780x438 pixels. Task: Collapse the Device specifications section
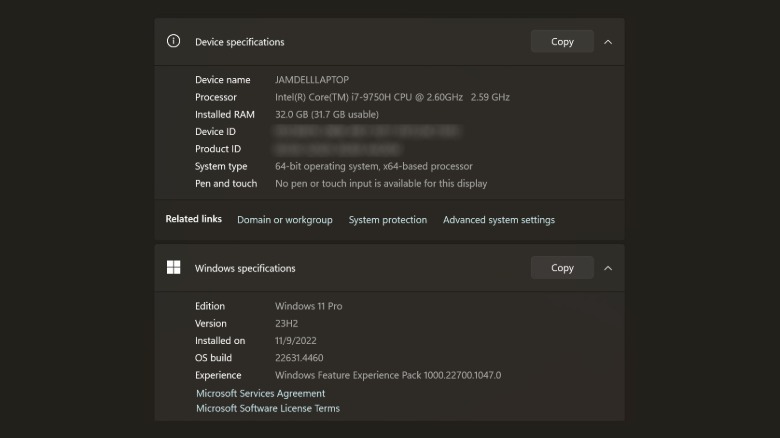(x=608, y=42)
